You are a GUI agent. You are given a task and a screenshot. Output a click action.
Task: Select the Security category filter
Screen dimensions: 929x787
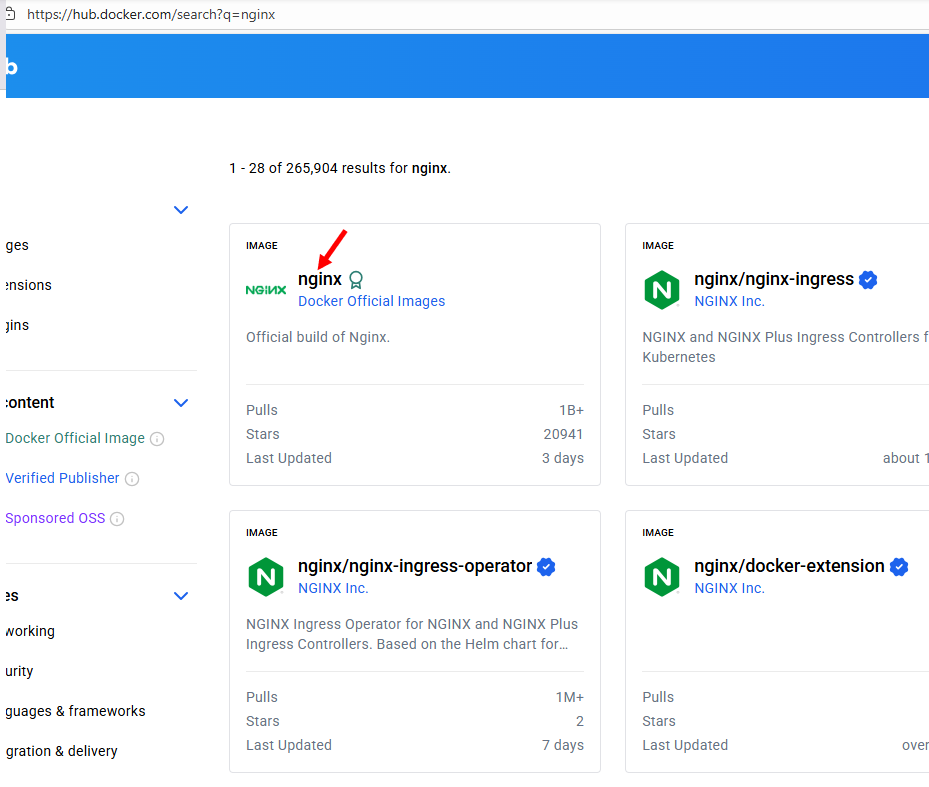(19, 671)
